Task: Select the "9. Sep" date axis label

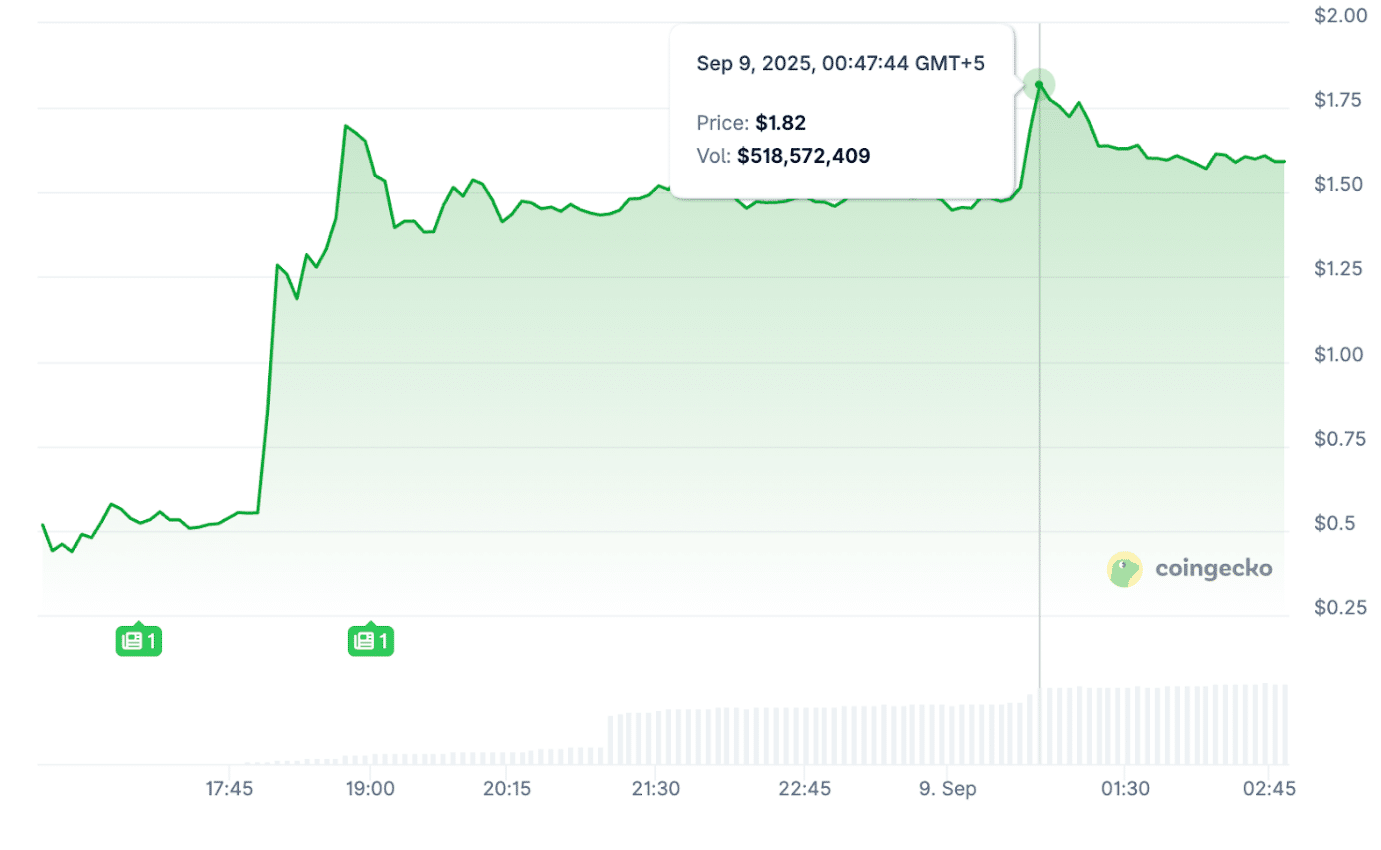Action: click(946, 788)
